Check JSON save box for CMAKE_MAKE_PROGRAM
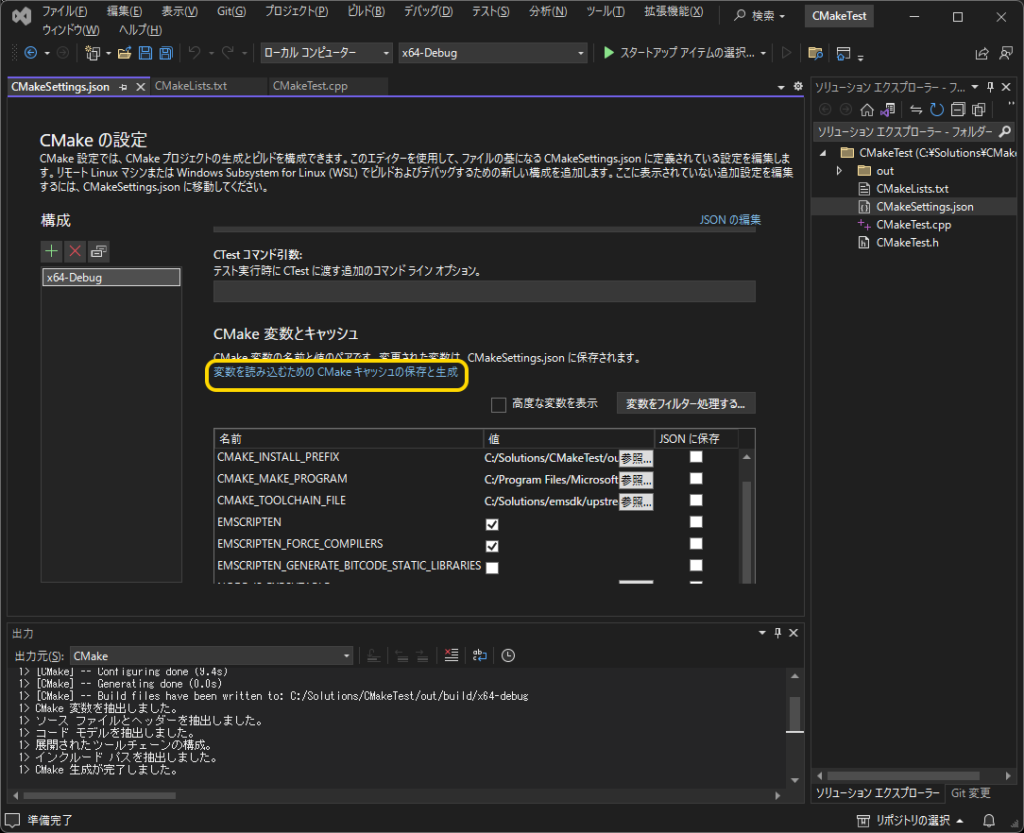This screenshot has height=833, width=1024. (696, 479)
